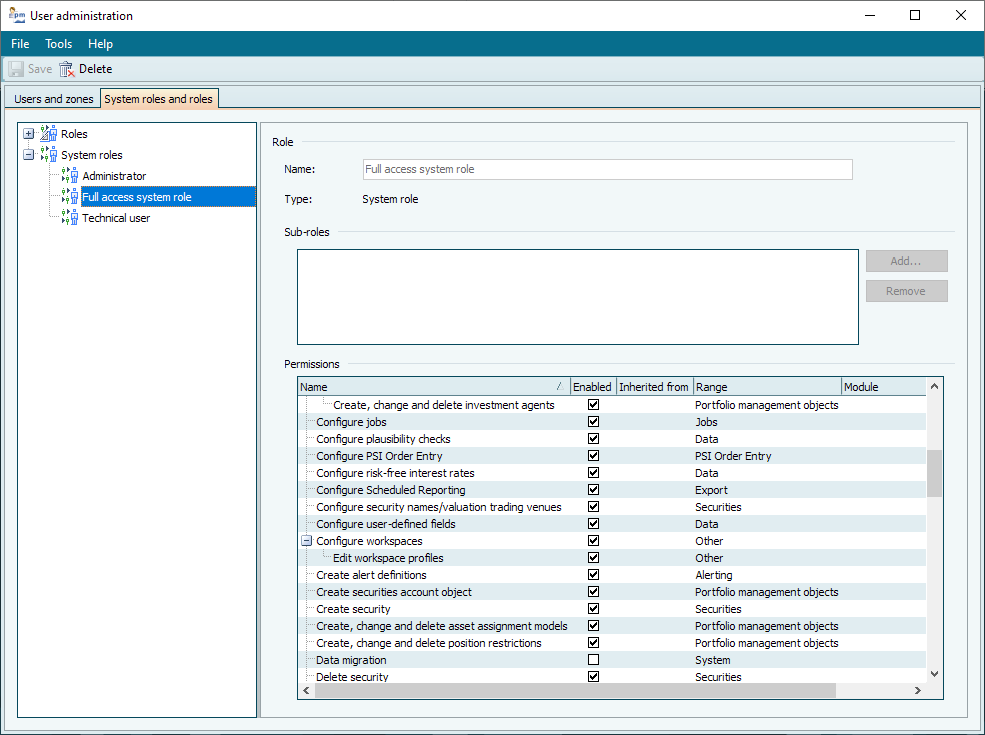
Task: Disable the Create security permission checkbox
Action: (594, 609)
